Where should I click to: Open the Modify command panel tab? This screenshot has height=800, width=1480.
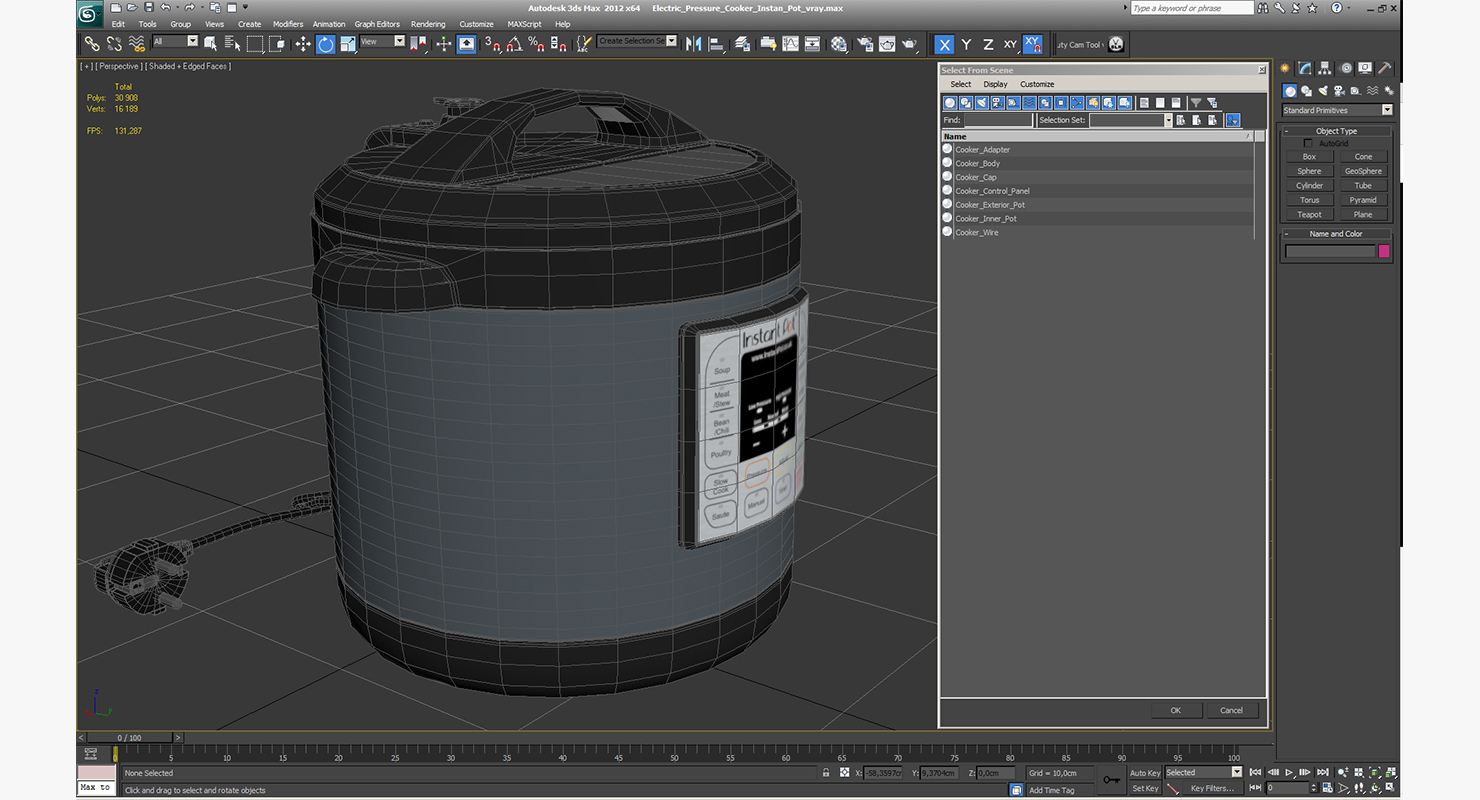(1305, 68)
